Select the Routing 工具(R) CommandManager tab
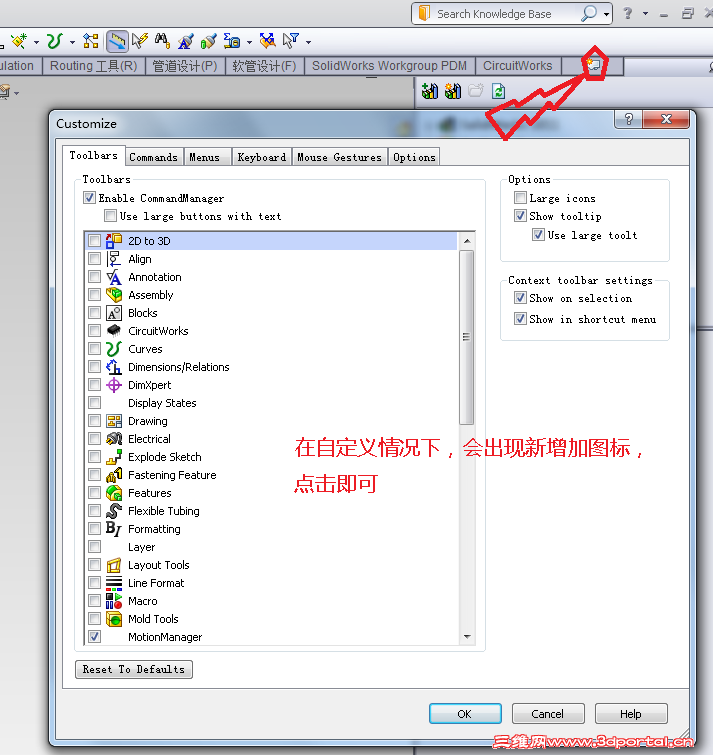The height and width of the screenshot is (755, 713). 94,66
